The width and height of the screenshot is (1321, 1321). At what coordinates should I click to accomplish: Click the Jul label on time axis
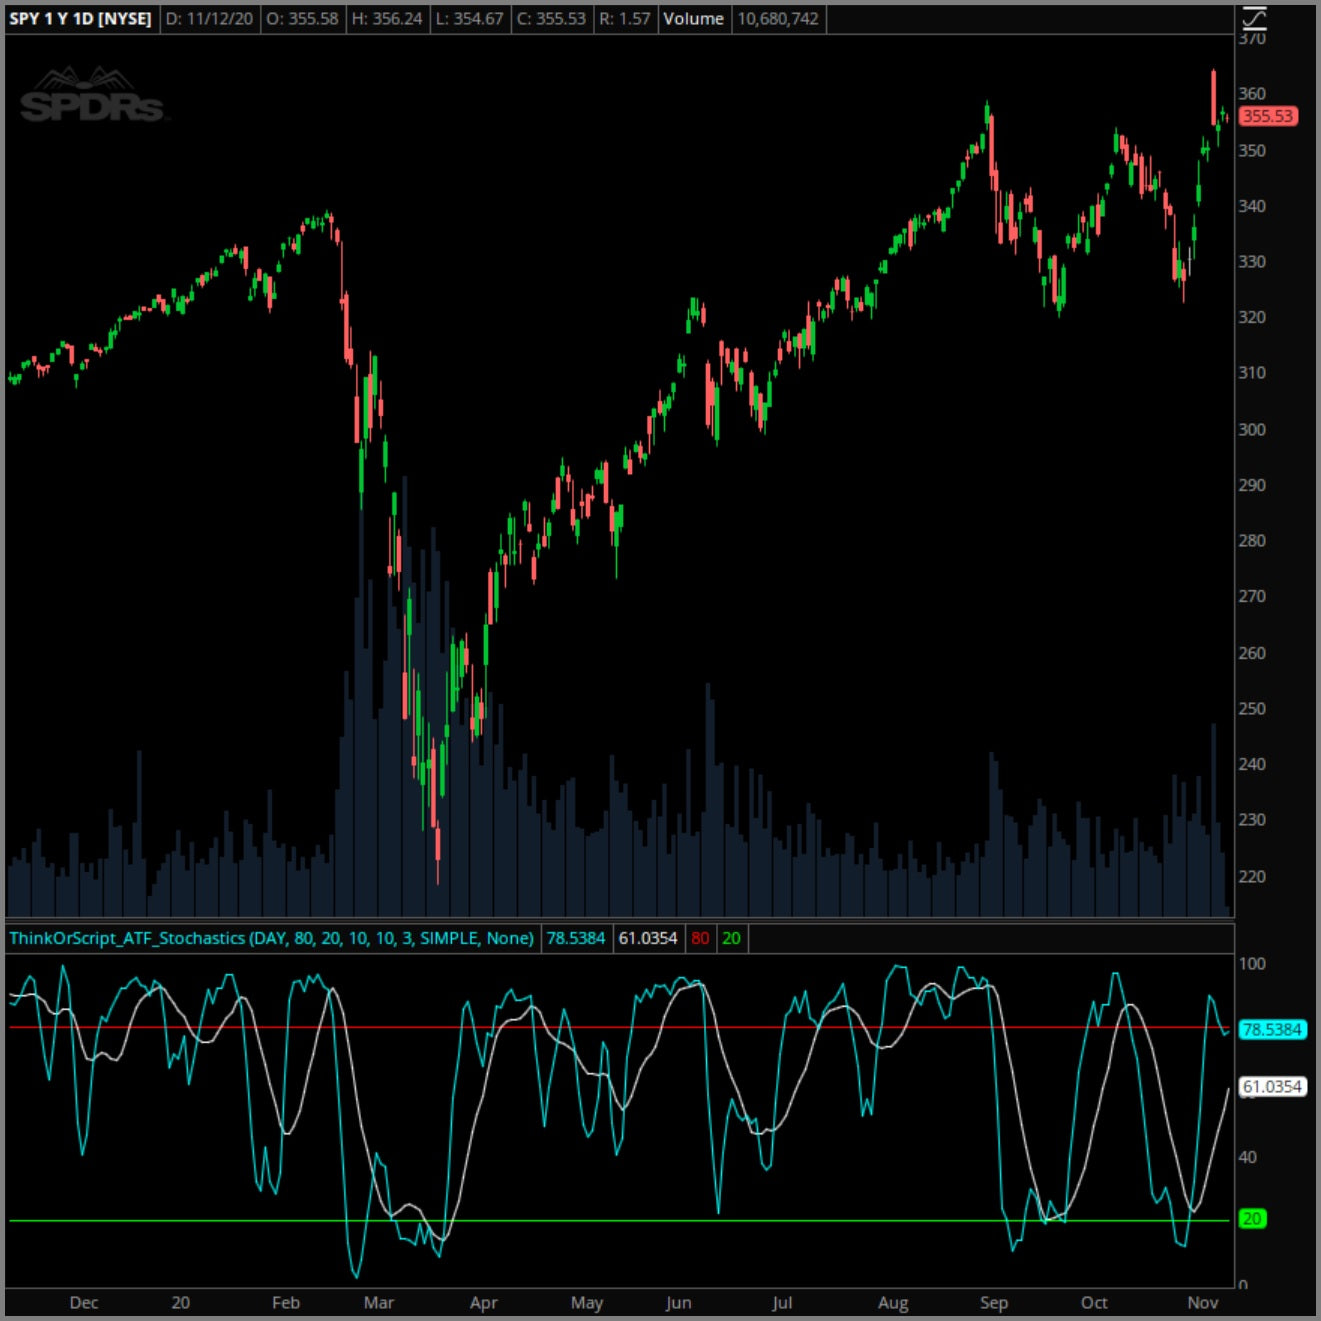click(x=782, y=1302)
